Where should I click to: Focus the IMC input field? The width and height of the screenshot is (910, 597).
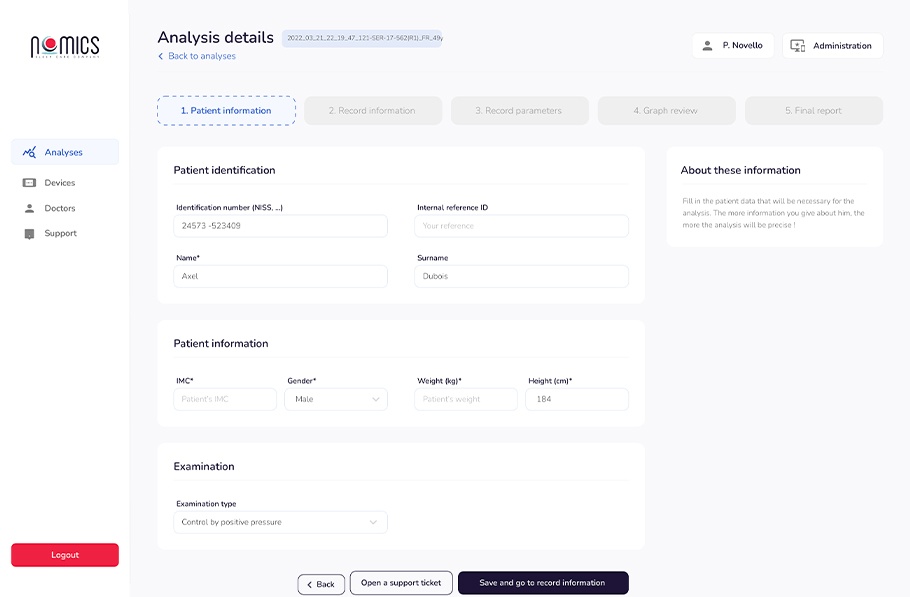pos(225,399)
